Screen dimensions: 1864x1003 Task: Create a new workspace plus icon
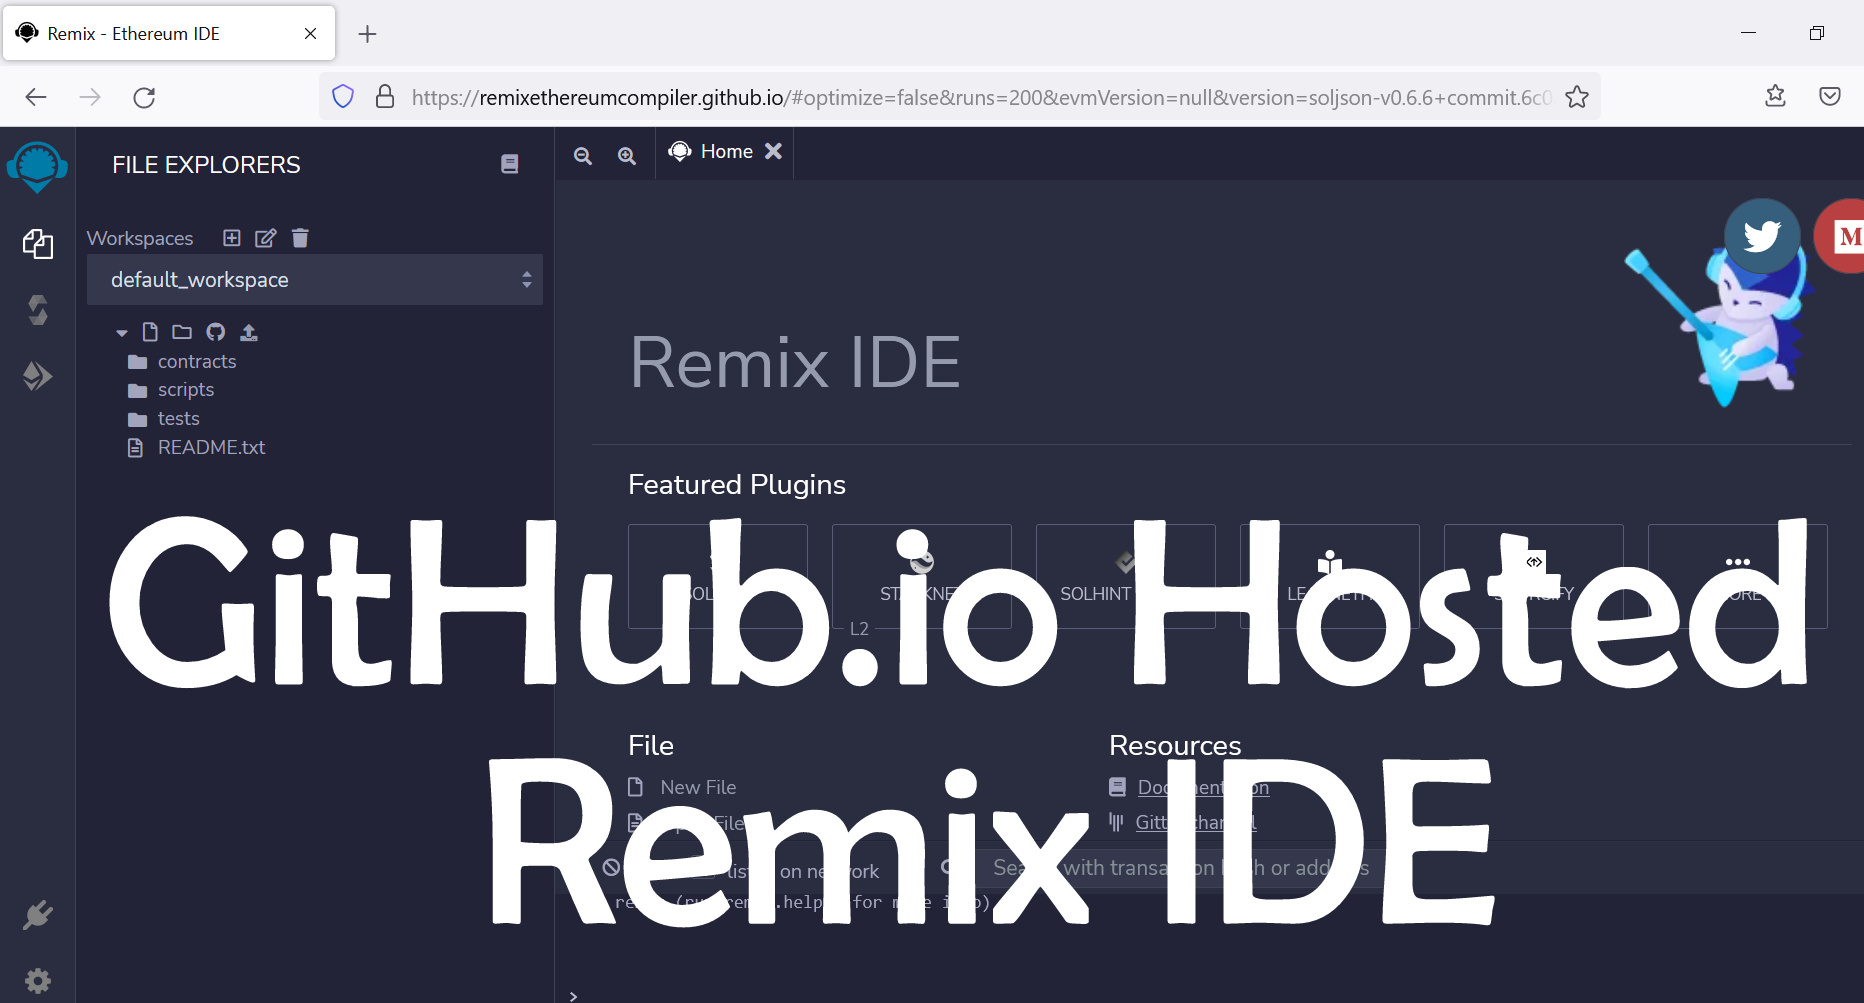point(232,238)
